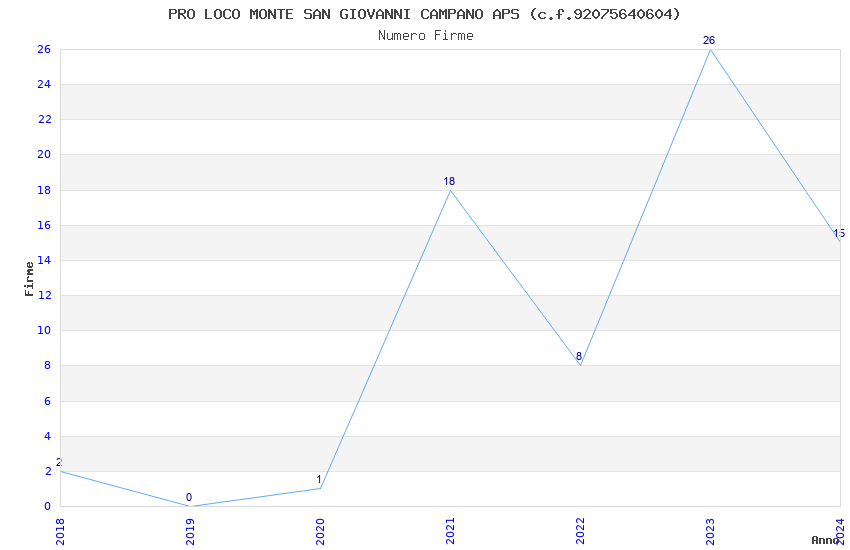Select the 2020 data point labeled 1
This screenshot has height=550, width=850.
320,488
